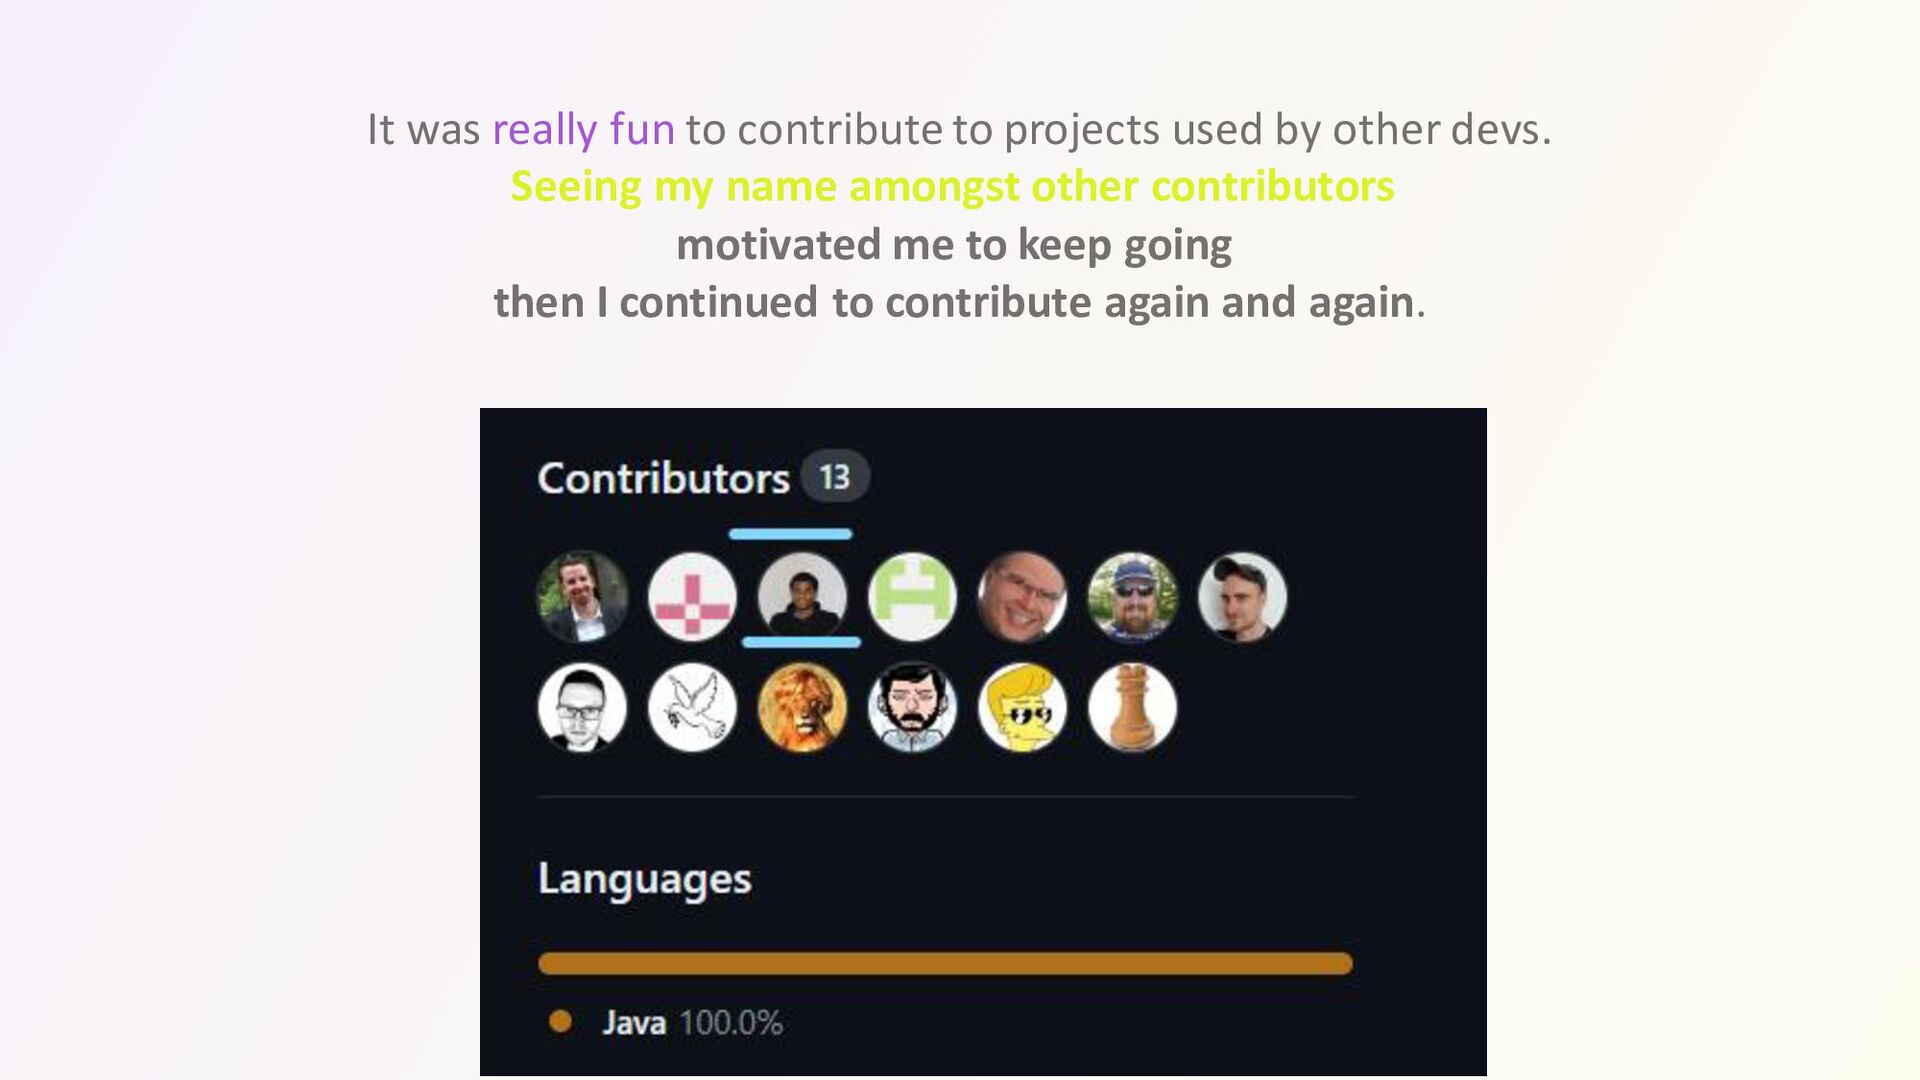Click the black-and-white glasses man avatar
Image resolution: width=1920 pixels, height=1080 pixels.
tap(582, 707)
